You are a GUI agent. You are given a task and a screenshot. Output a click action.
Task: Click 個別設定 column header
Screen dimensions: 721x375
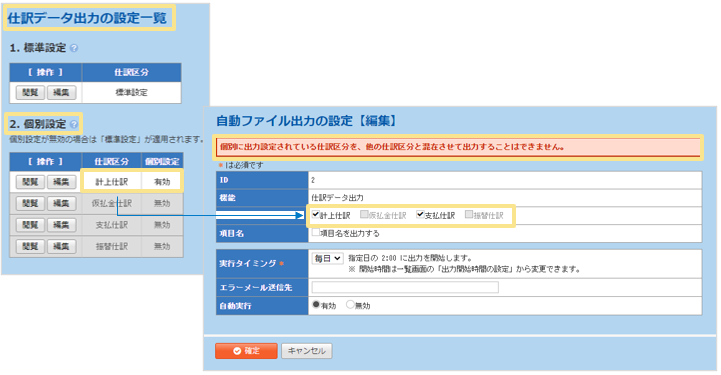point(162,162)
